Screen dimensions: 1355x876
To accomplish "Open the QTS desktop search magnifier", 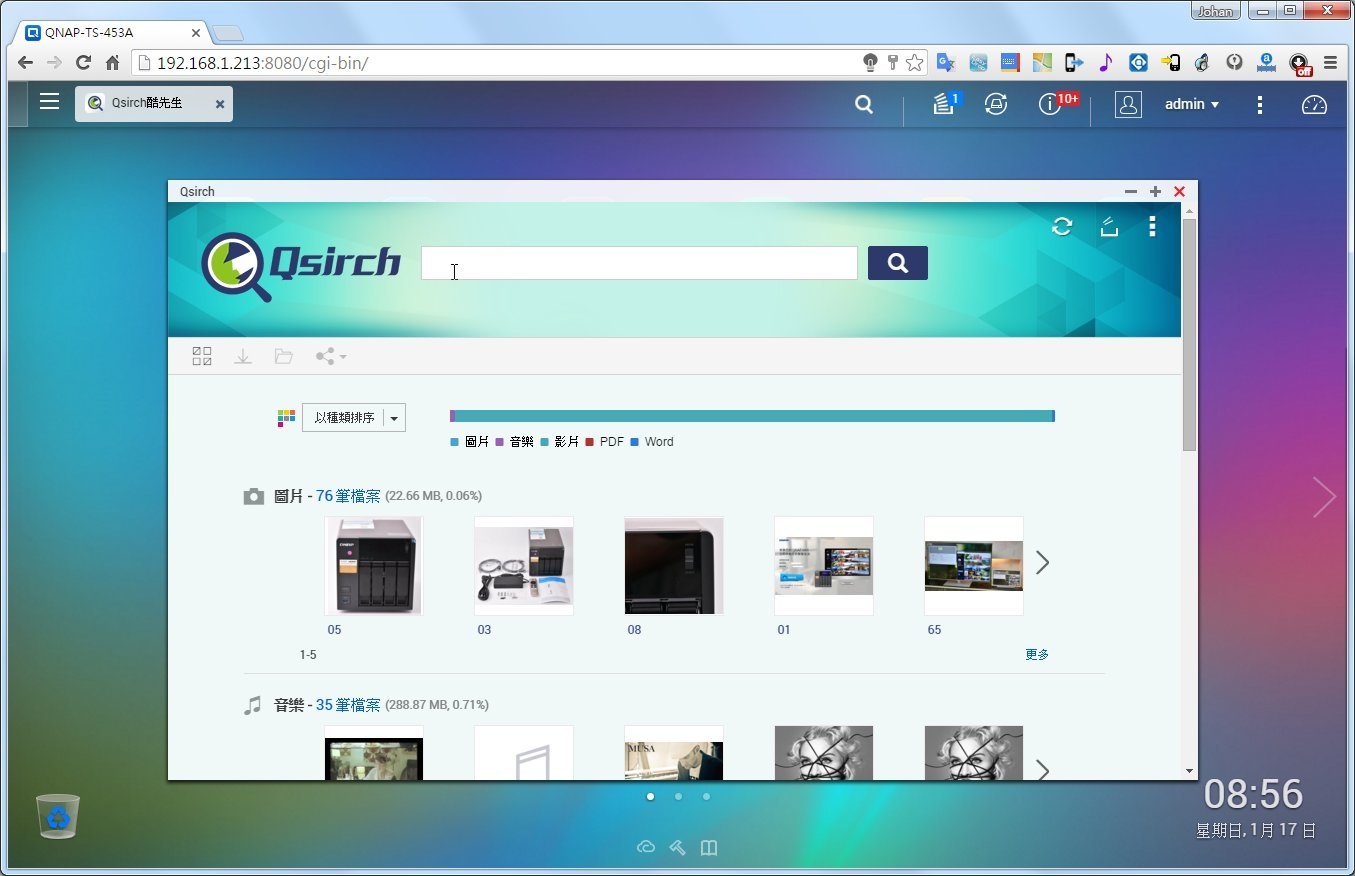I will pyautogui.click(x=864, y=104).
